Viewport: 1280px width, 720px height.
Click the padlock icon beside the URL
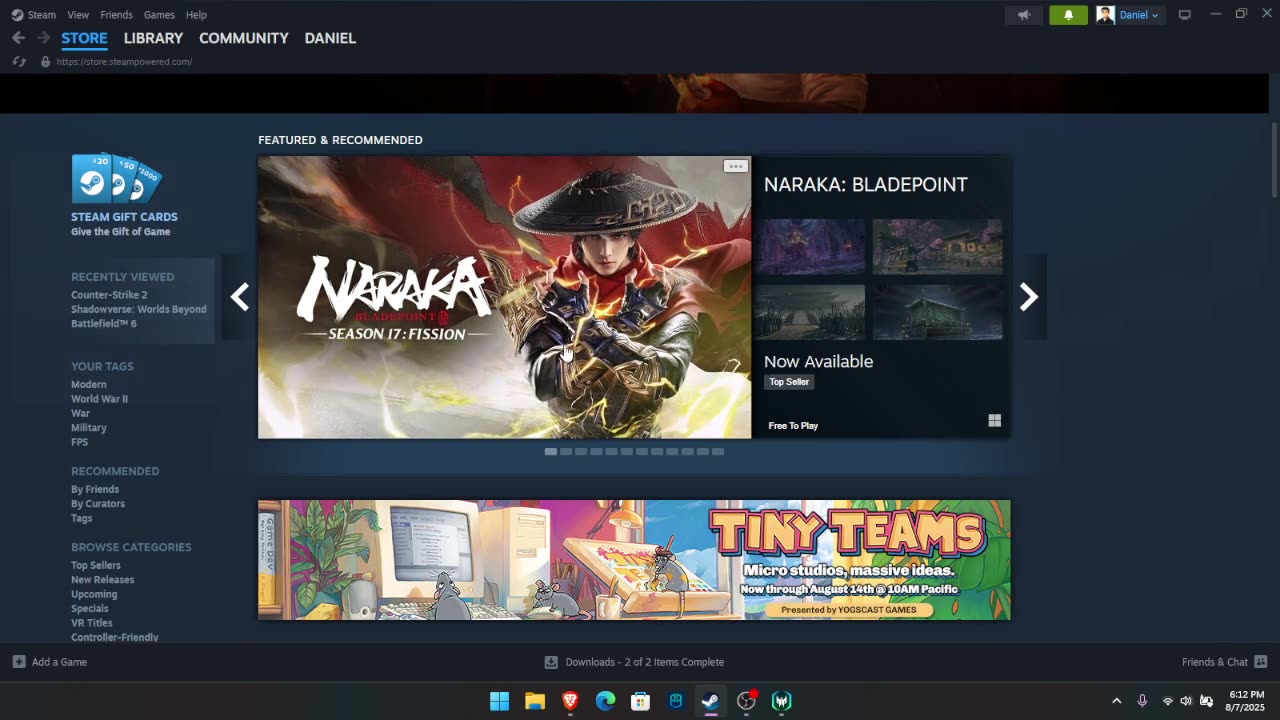[45, 62]
